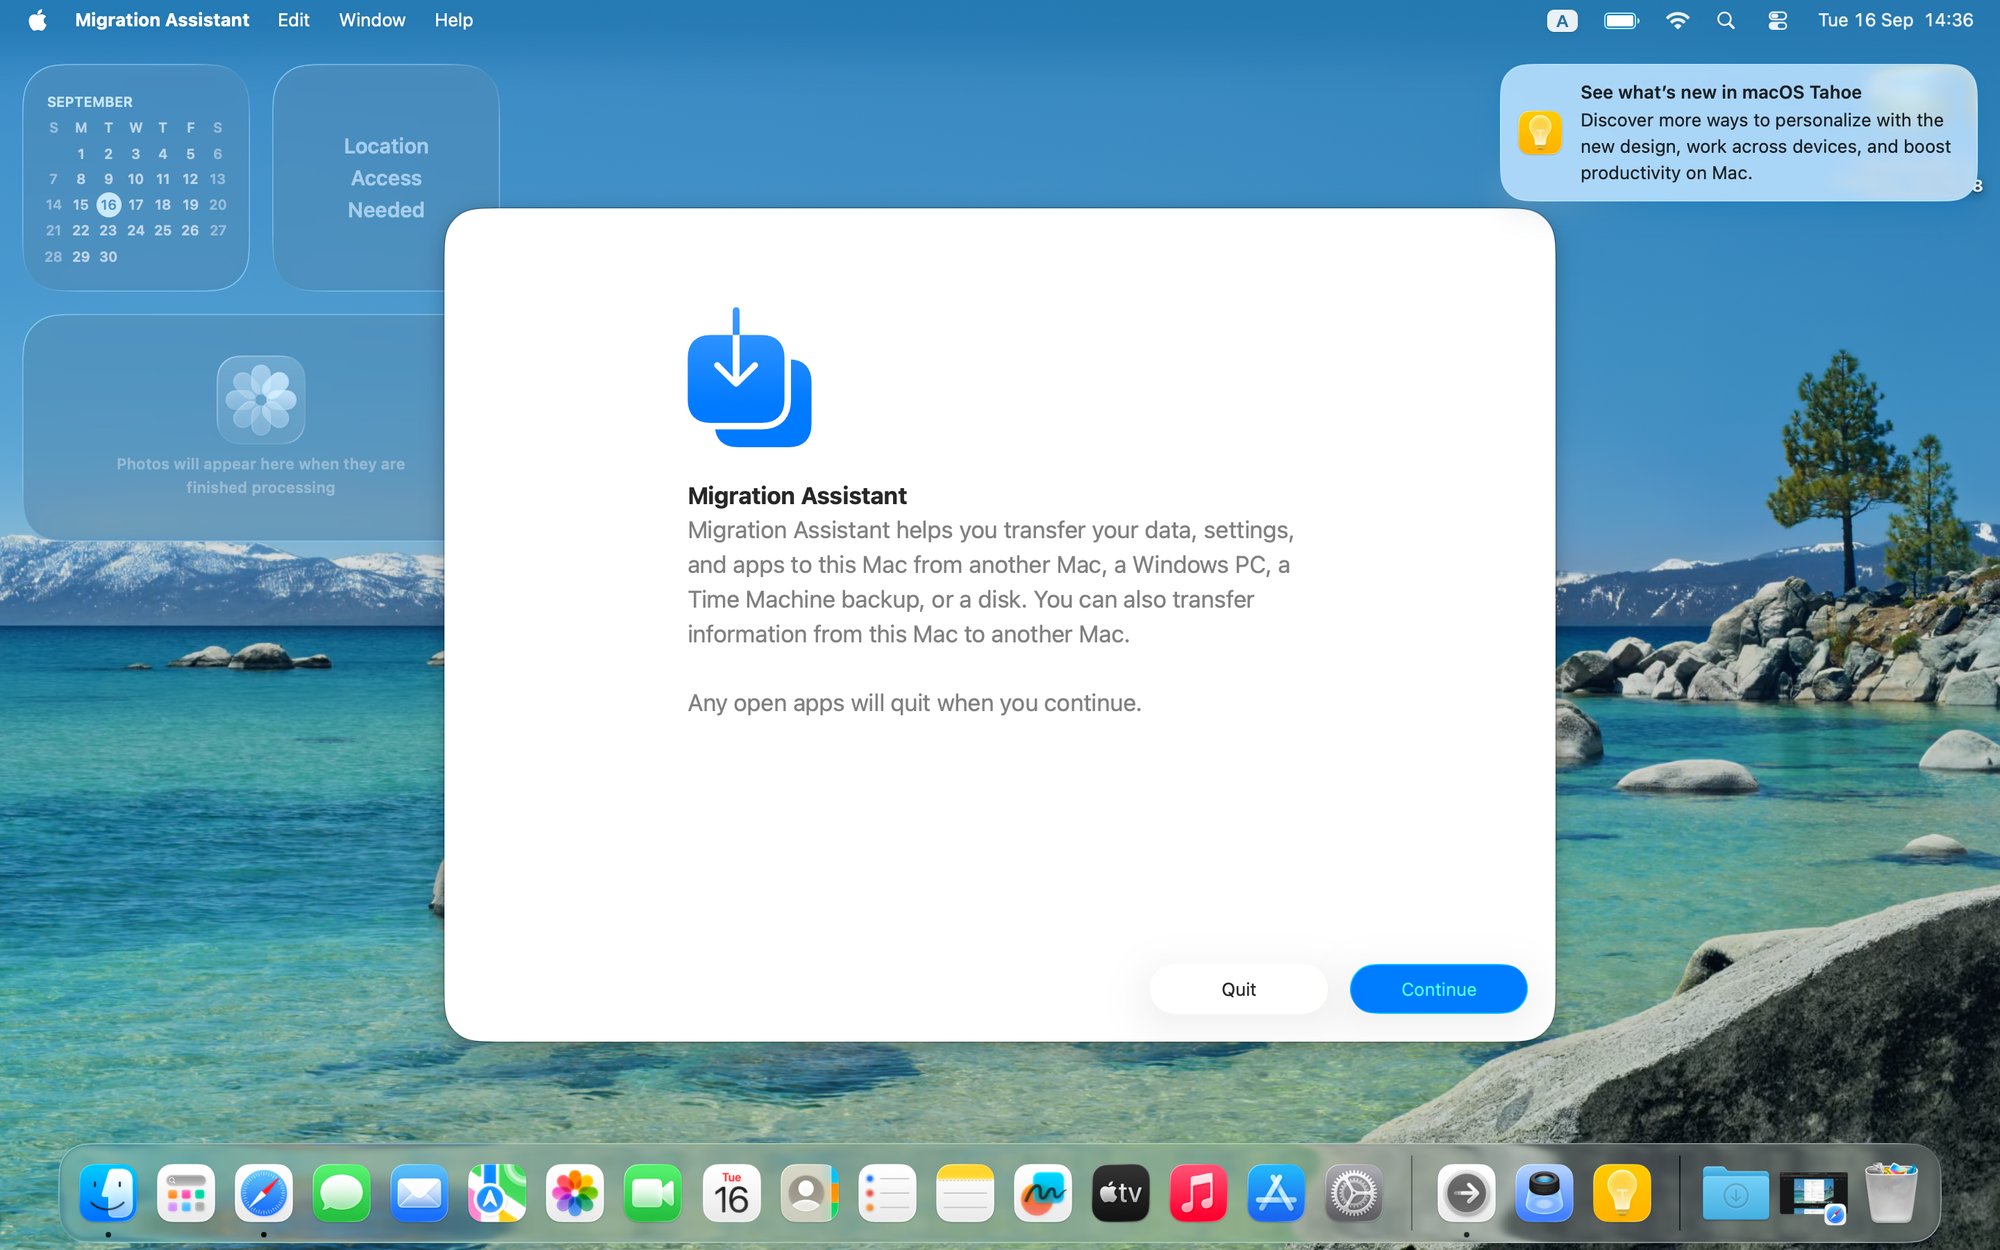Open Mail from the Dock
Screen dimensions: 2000x1250
(419, 1193)
